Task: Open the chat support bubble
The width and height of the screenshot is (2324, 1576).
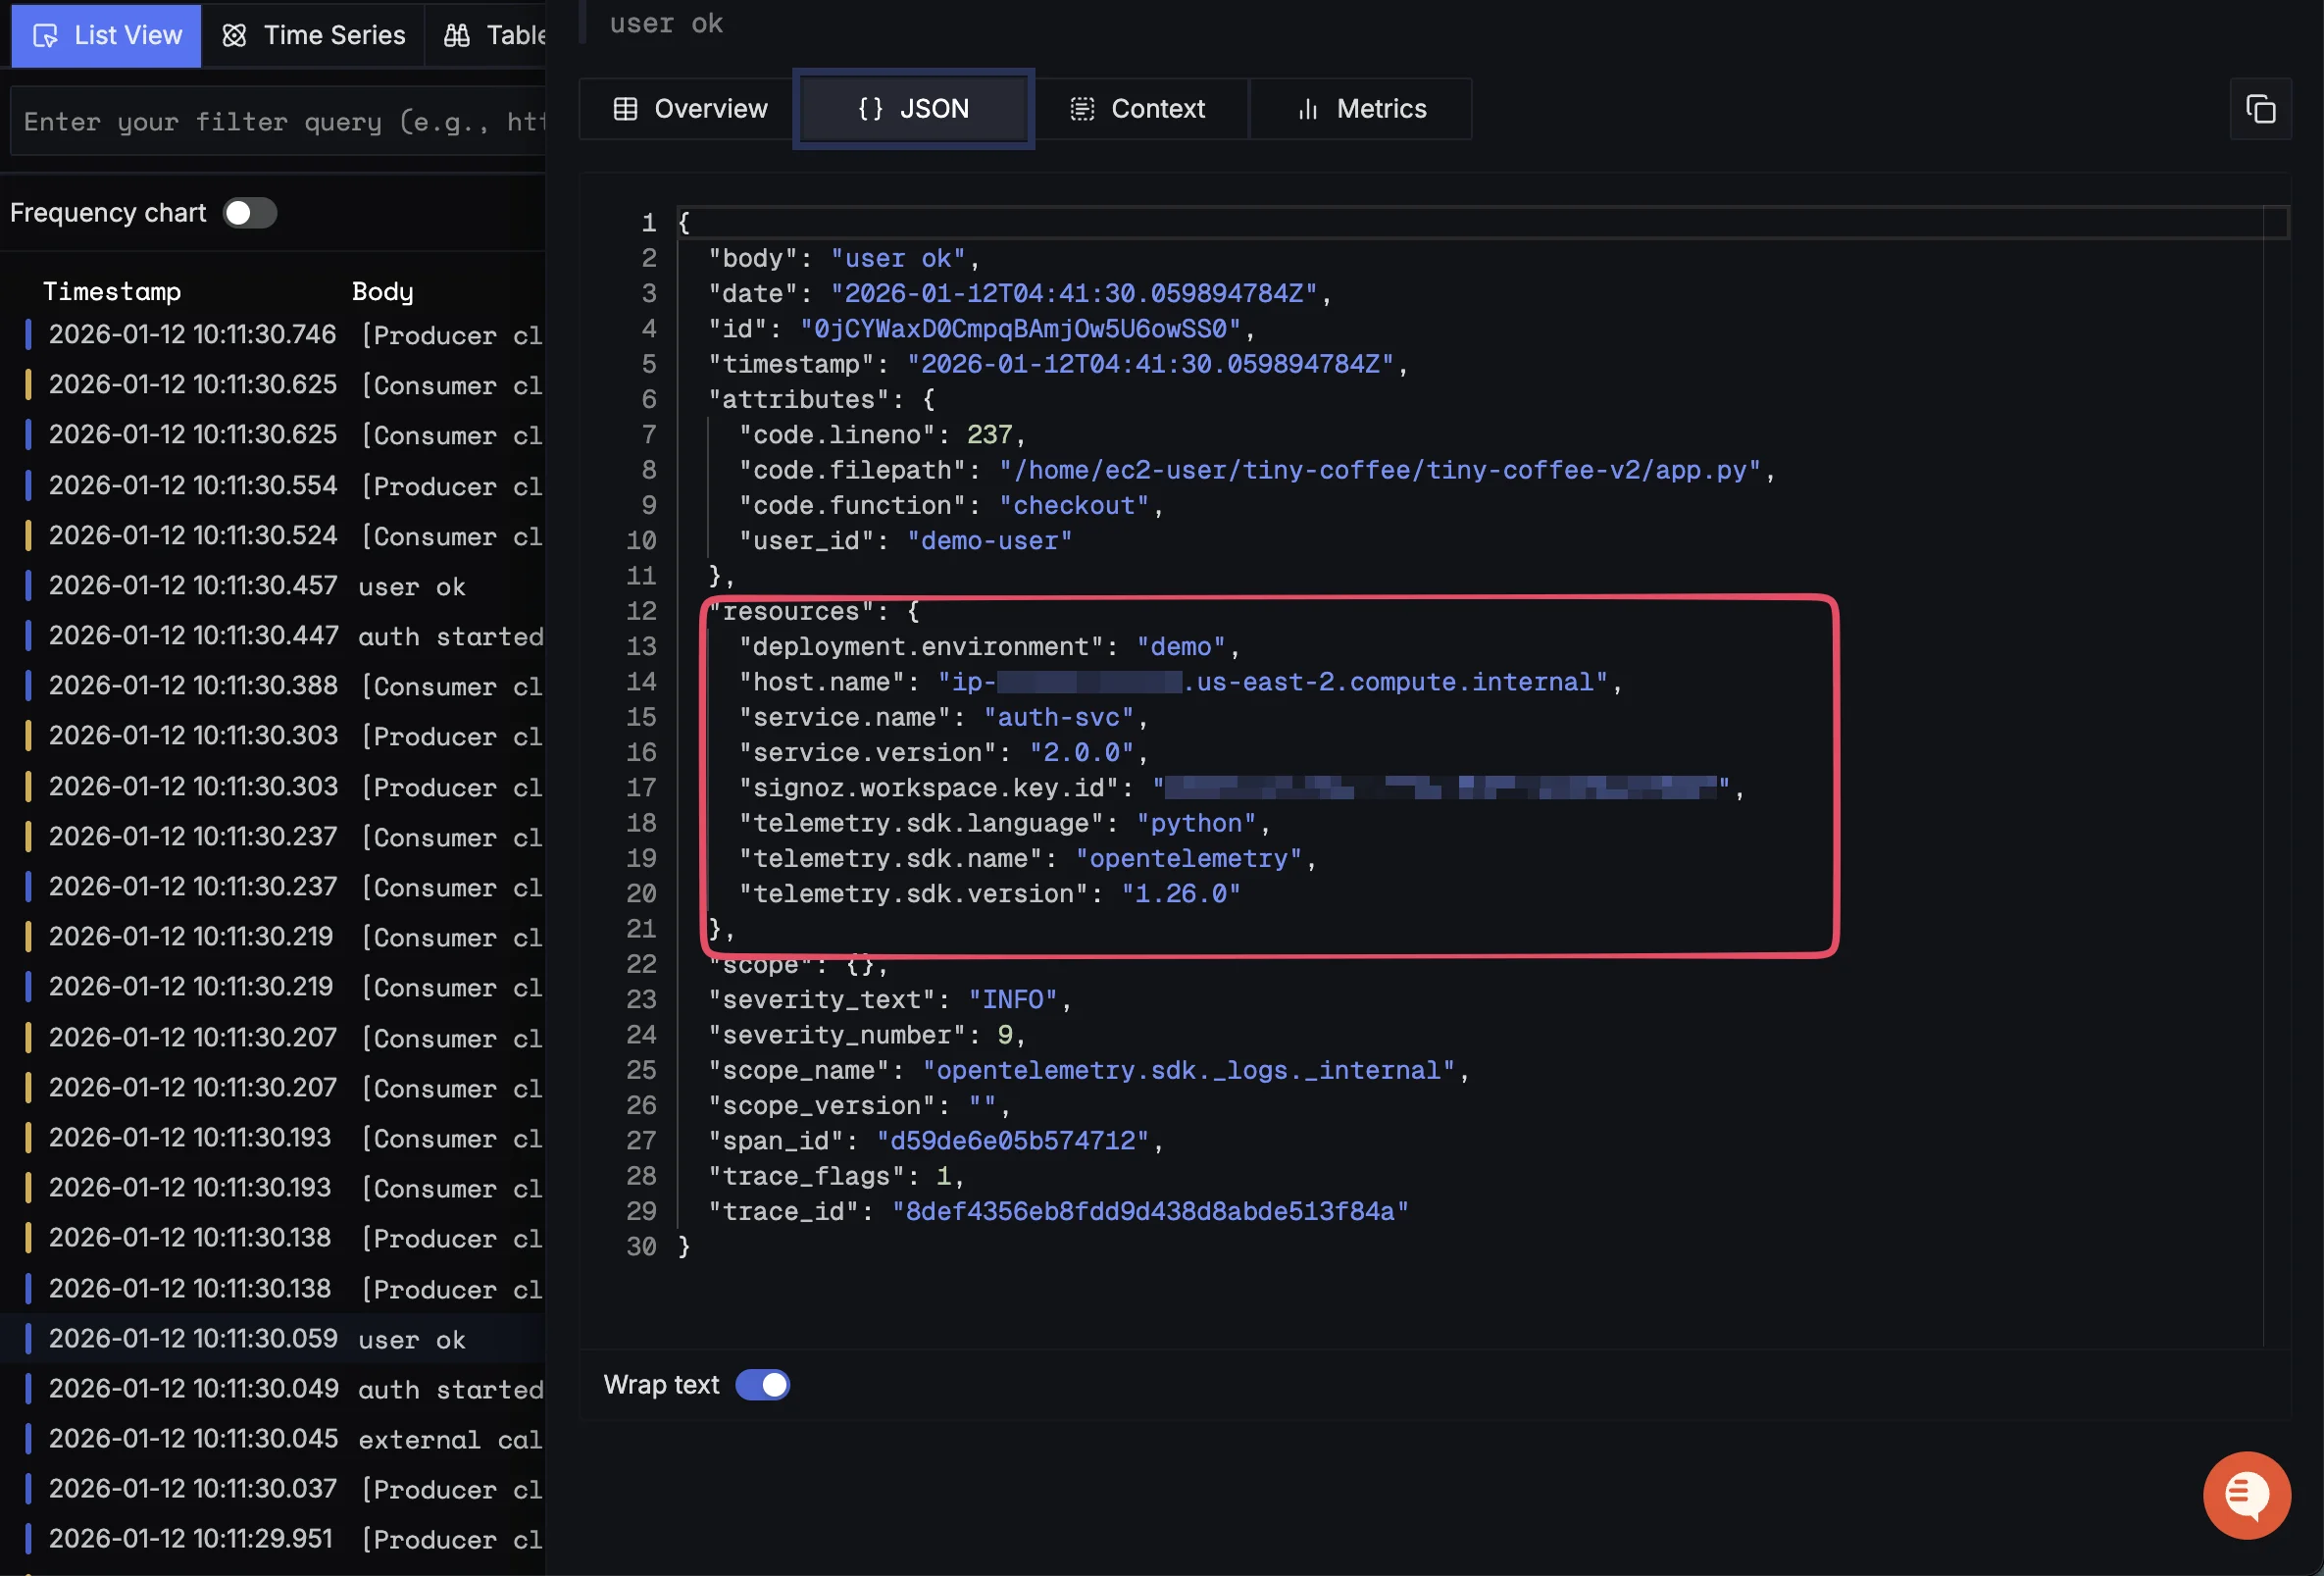Action: pos(2246,1494)
